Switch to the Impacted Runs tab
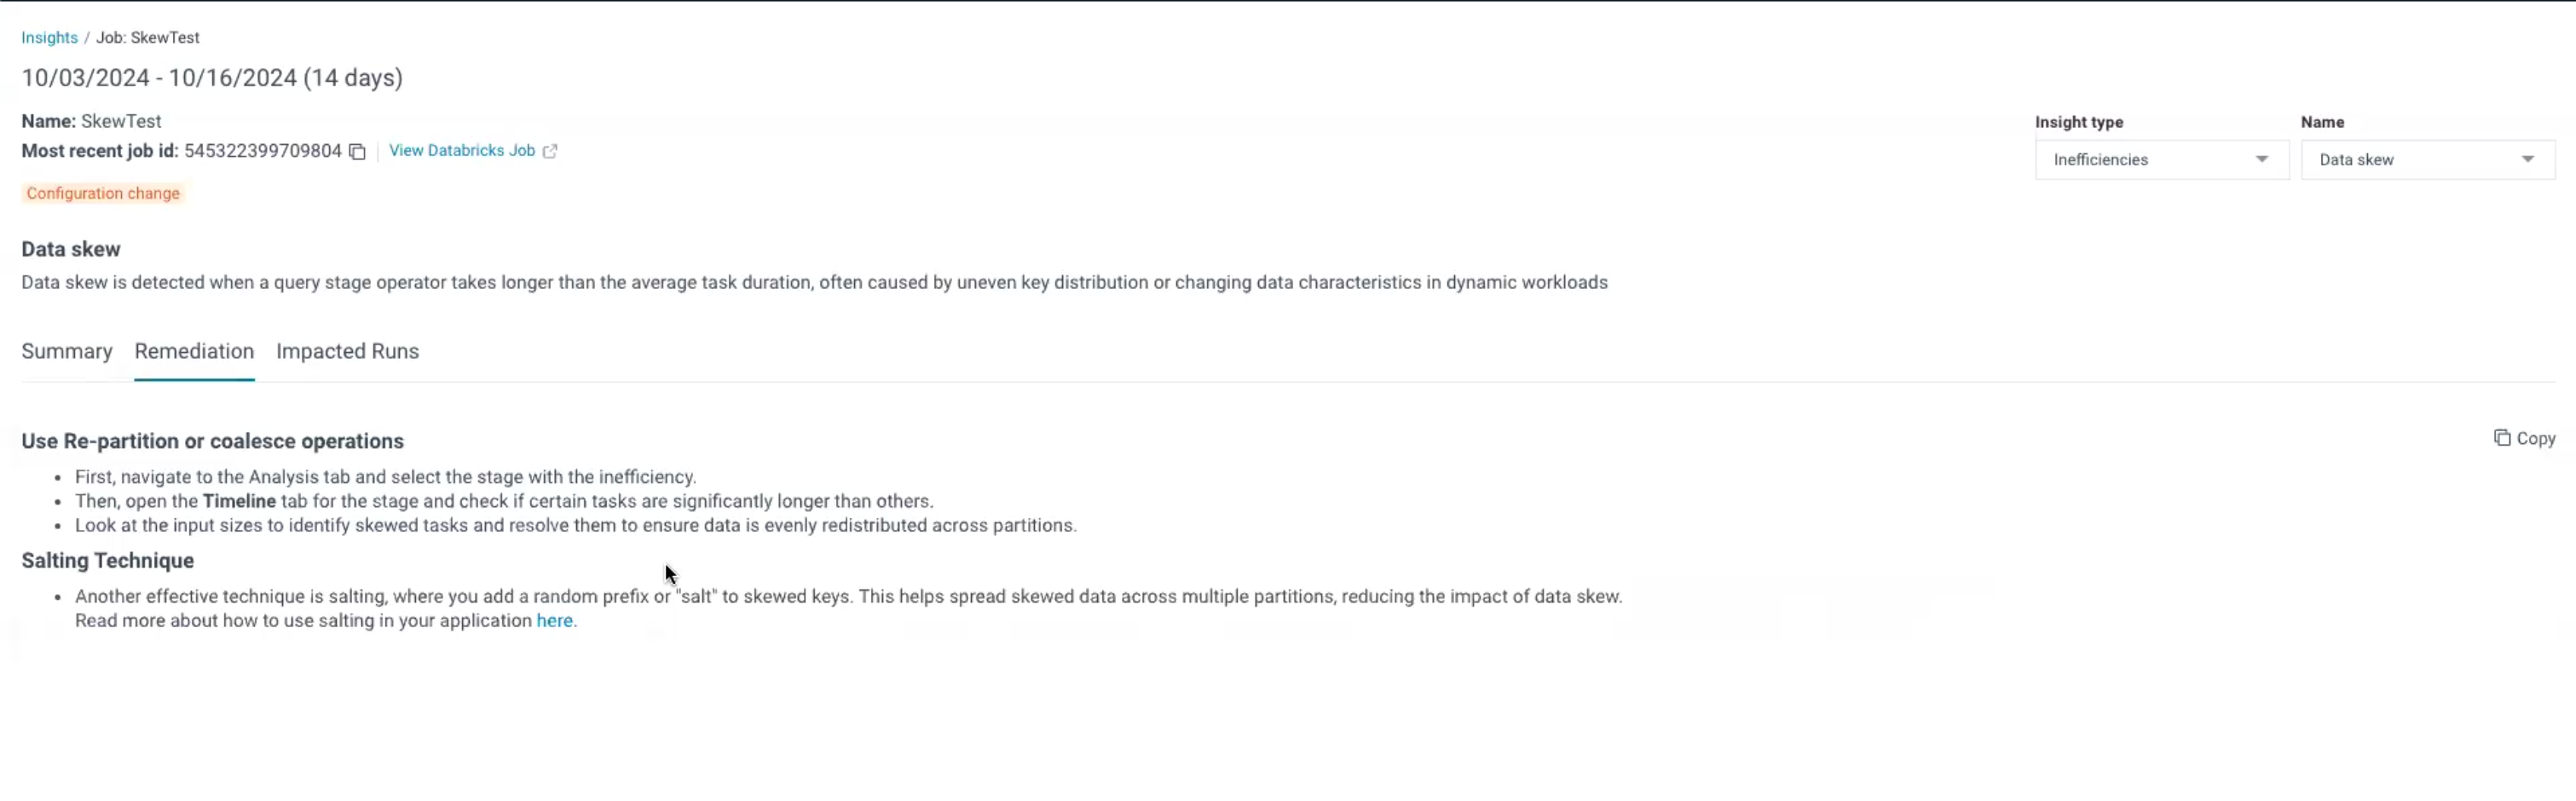Screen dimensions: 2576x801 pos(347,351)
